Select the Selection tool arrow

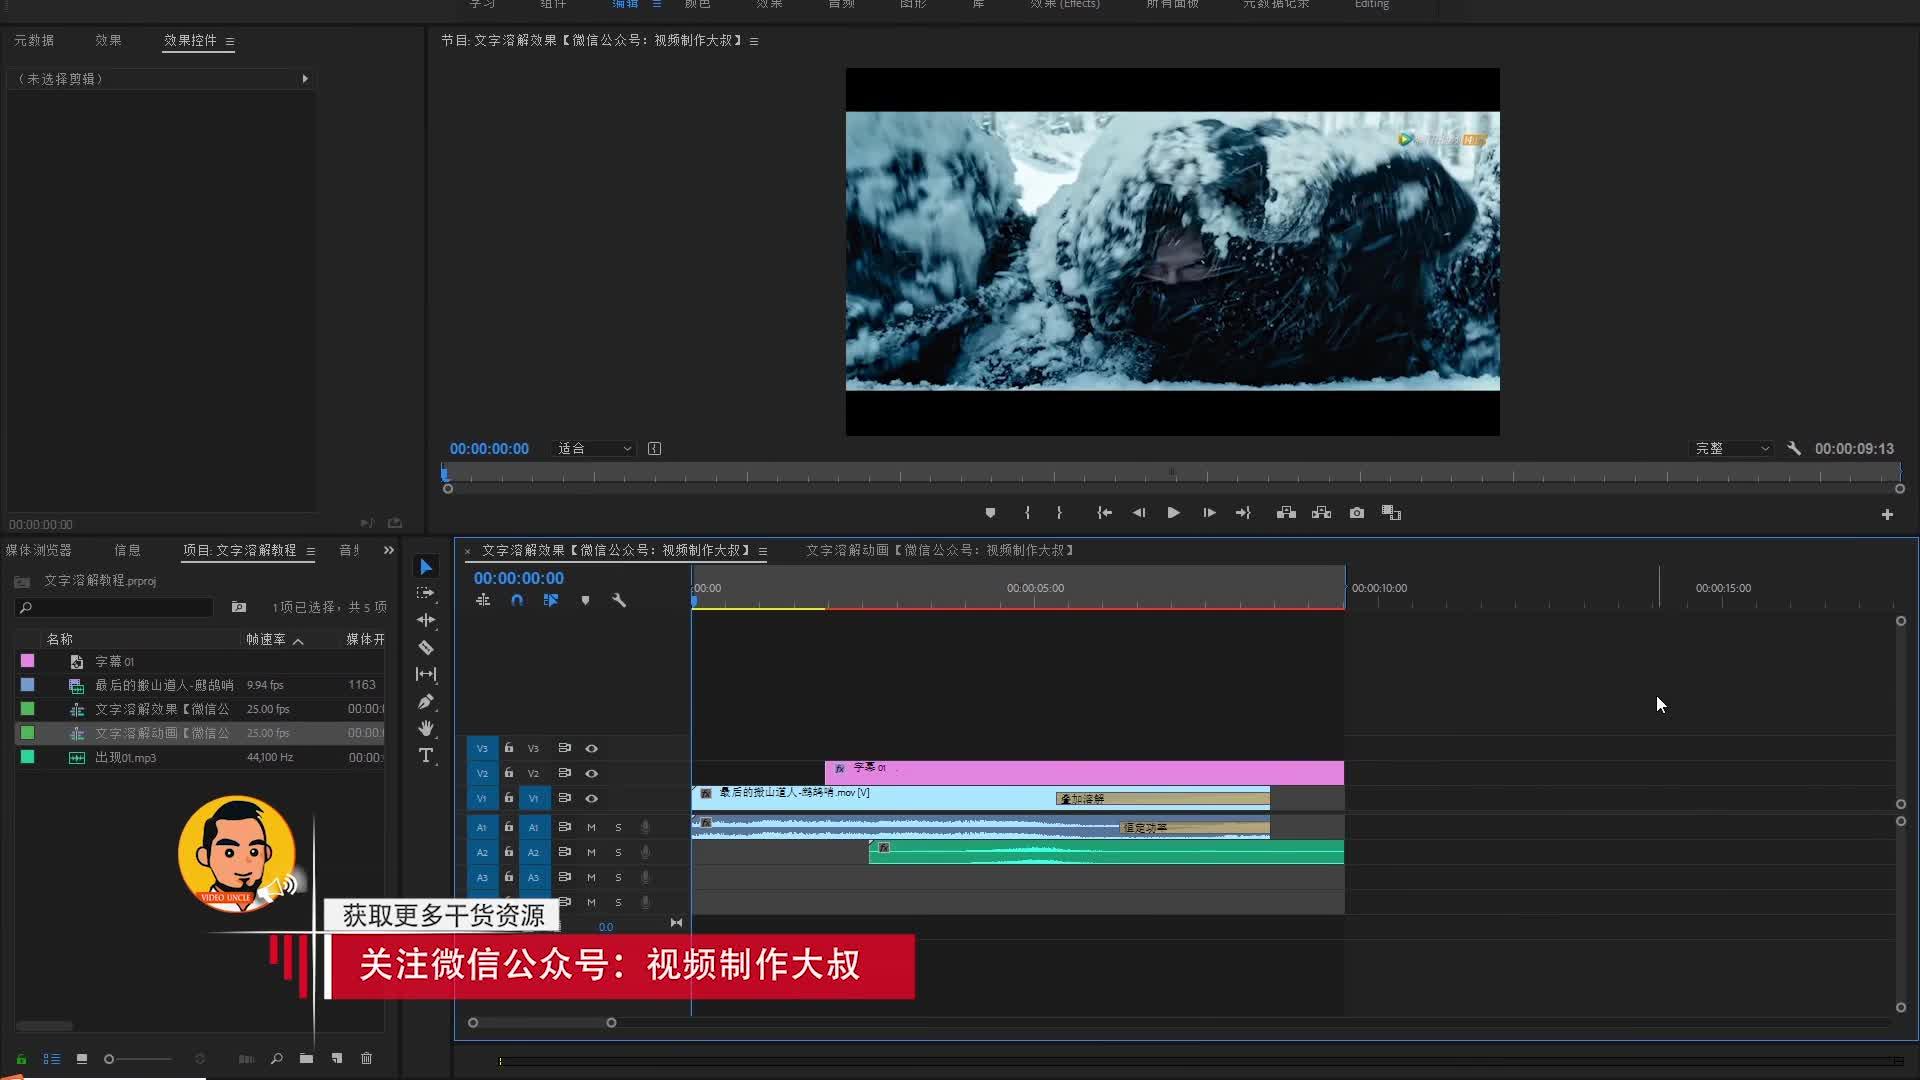[426, 567]
